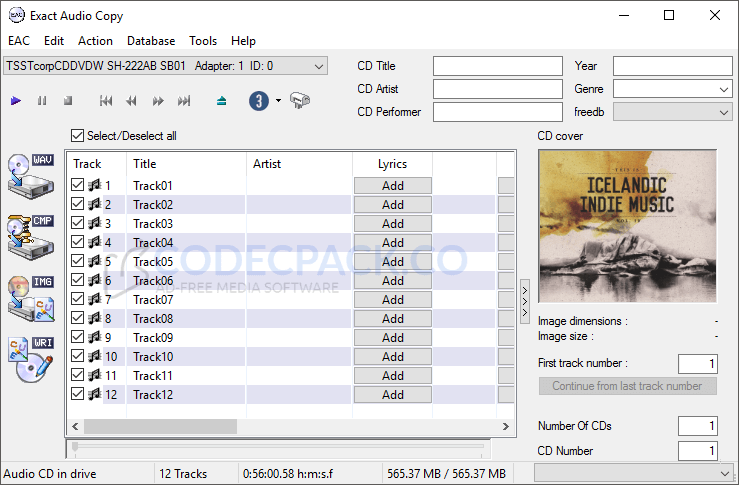
Task: Uncheck track 11 checkbox
Action: click(x=77, y=375)
